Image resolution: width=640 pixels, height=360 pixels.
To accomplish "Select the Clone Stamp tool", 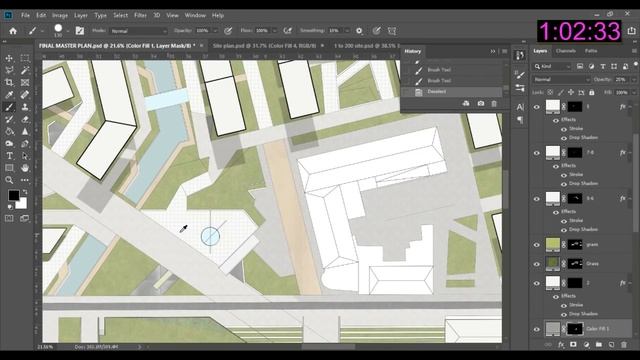I will [25, 107].
